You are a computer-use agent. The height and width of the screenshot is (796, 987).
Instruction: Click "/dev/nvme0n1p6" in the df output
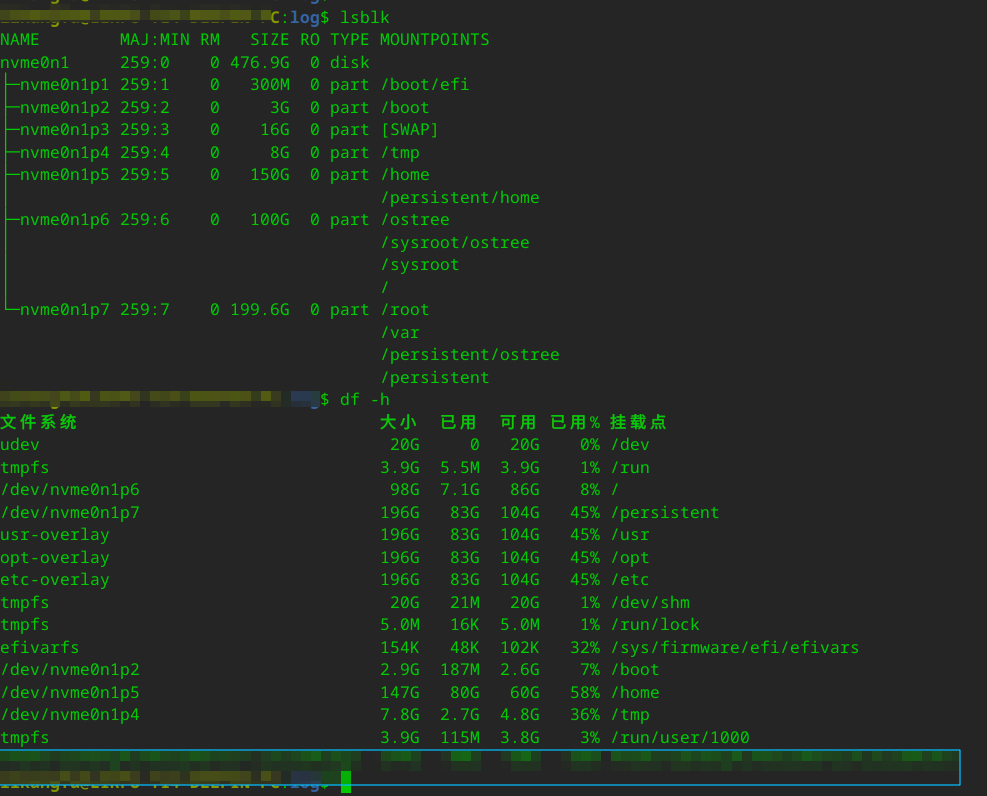tap(70, 490)
